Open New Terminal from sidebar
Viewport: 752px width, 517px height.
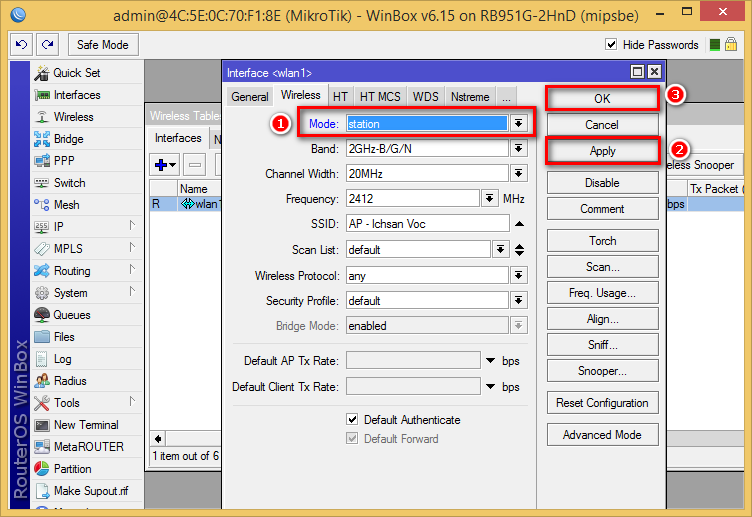click(86, 425)
